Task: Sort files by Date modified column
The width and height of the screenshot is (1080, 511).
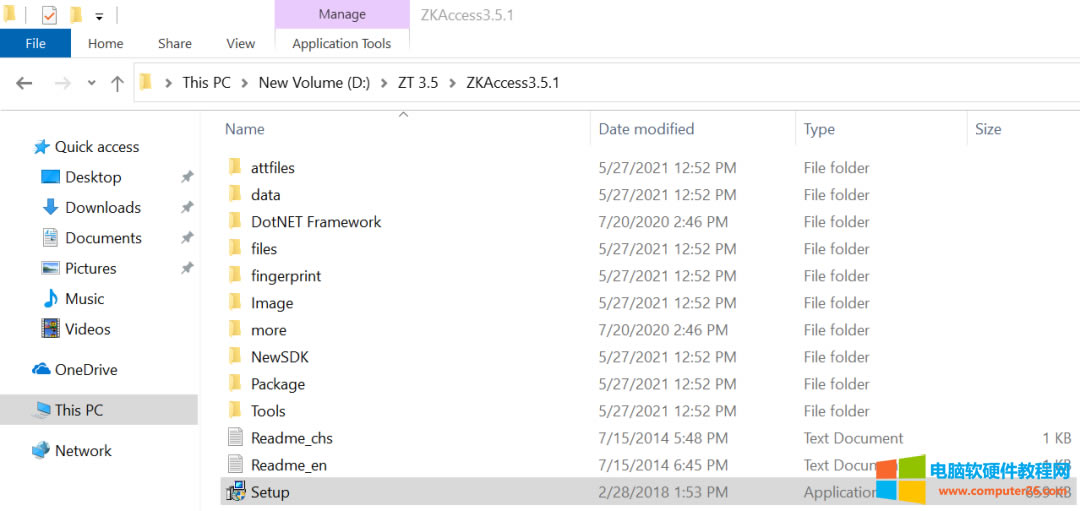Action: point(646,129)
